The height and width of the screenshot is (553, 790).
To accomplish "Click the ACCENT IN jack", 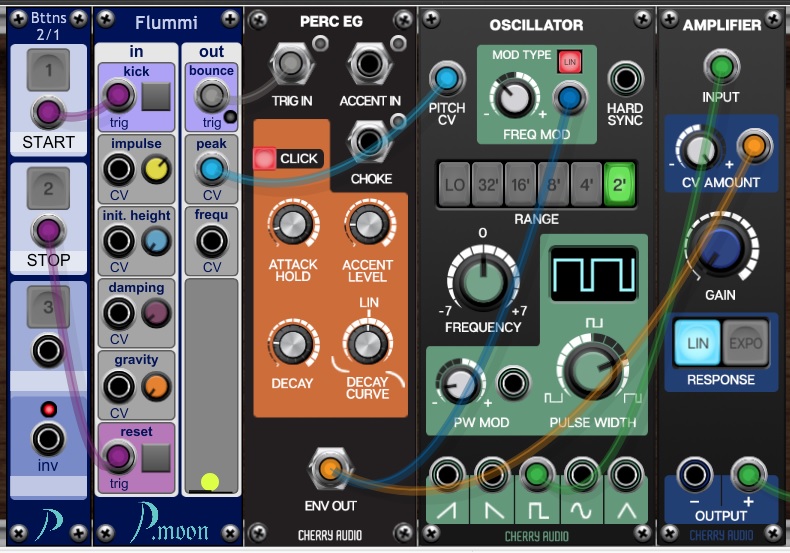I will tap(369, 66).
